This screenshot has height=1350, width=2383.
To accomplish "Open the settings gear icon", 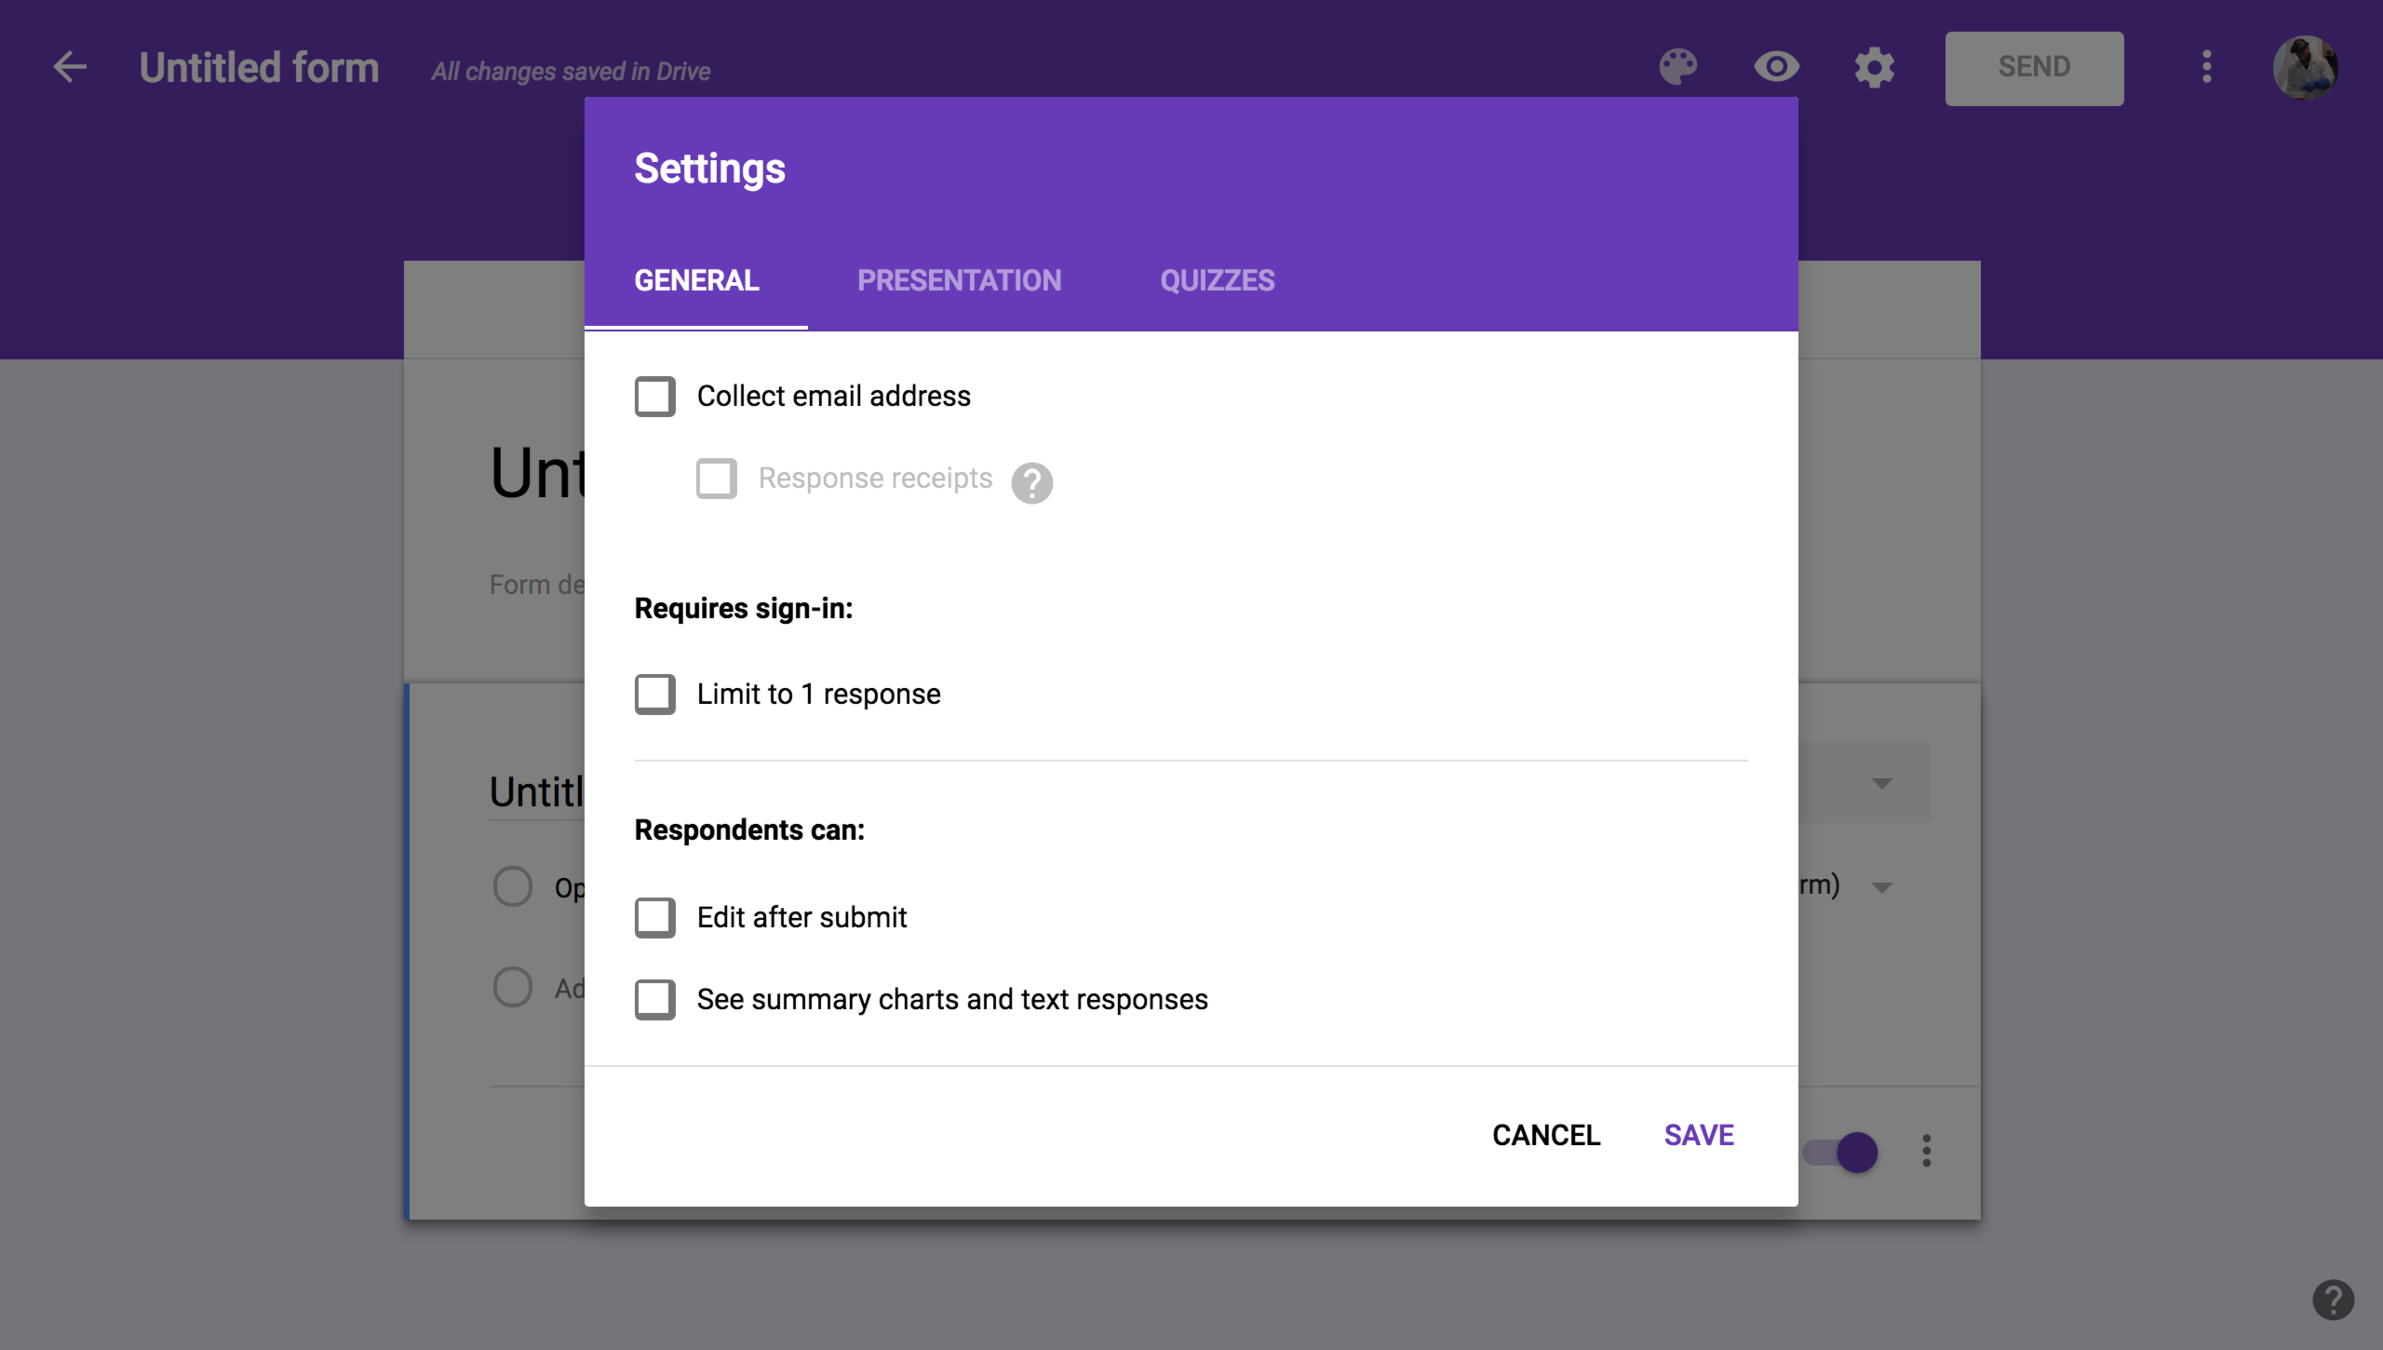I will [x=1874, y=68].
